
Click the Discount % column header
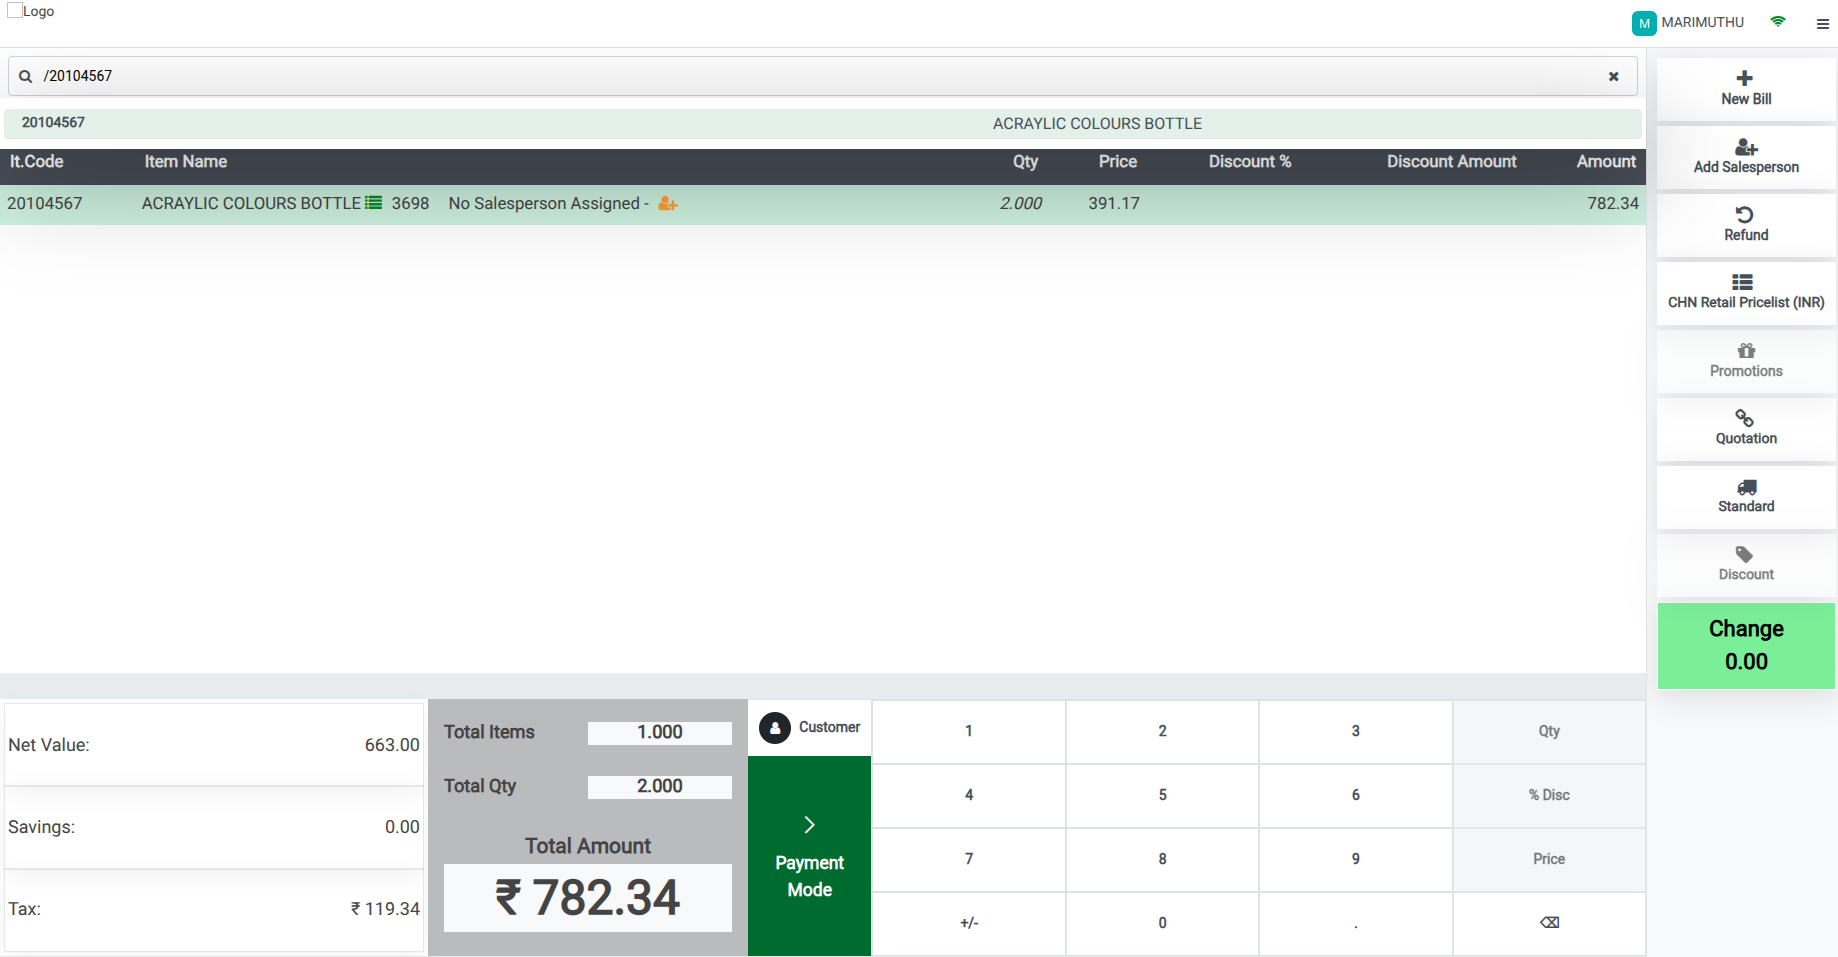point(1250,162)
